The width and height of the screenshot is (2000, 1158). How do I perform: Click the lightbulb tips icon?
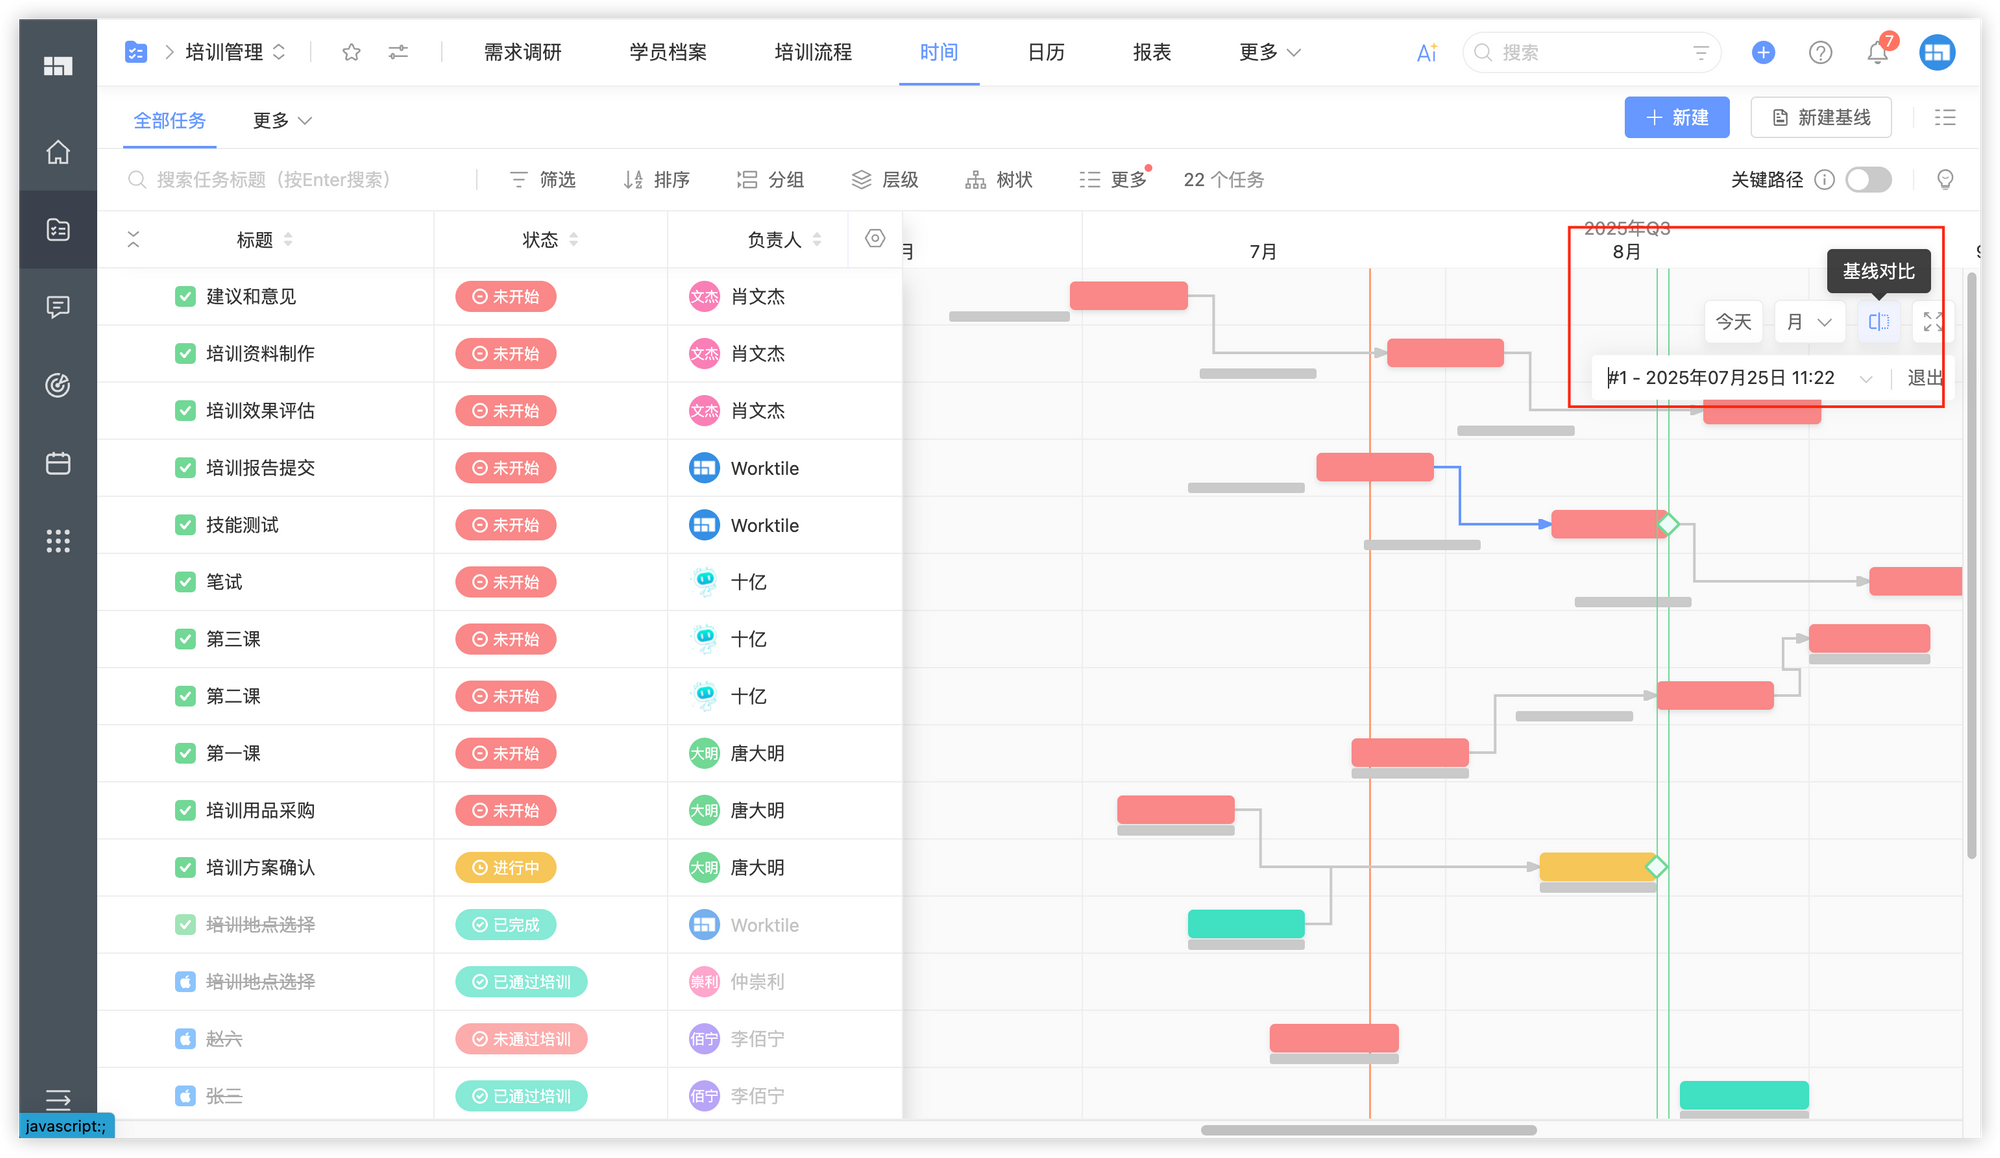pos(1945,180)
